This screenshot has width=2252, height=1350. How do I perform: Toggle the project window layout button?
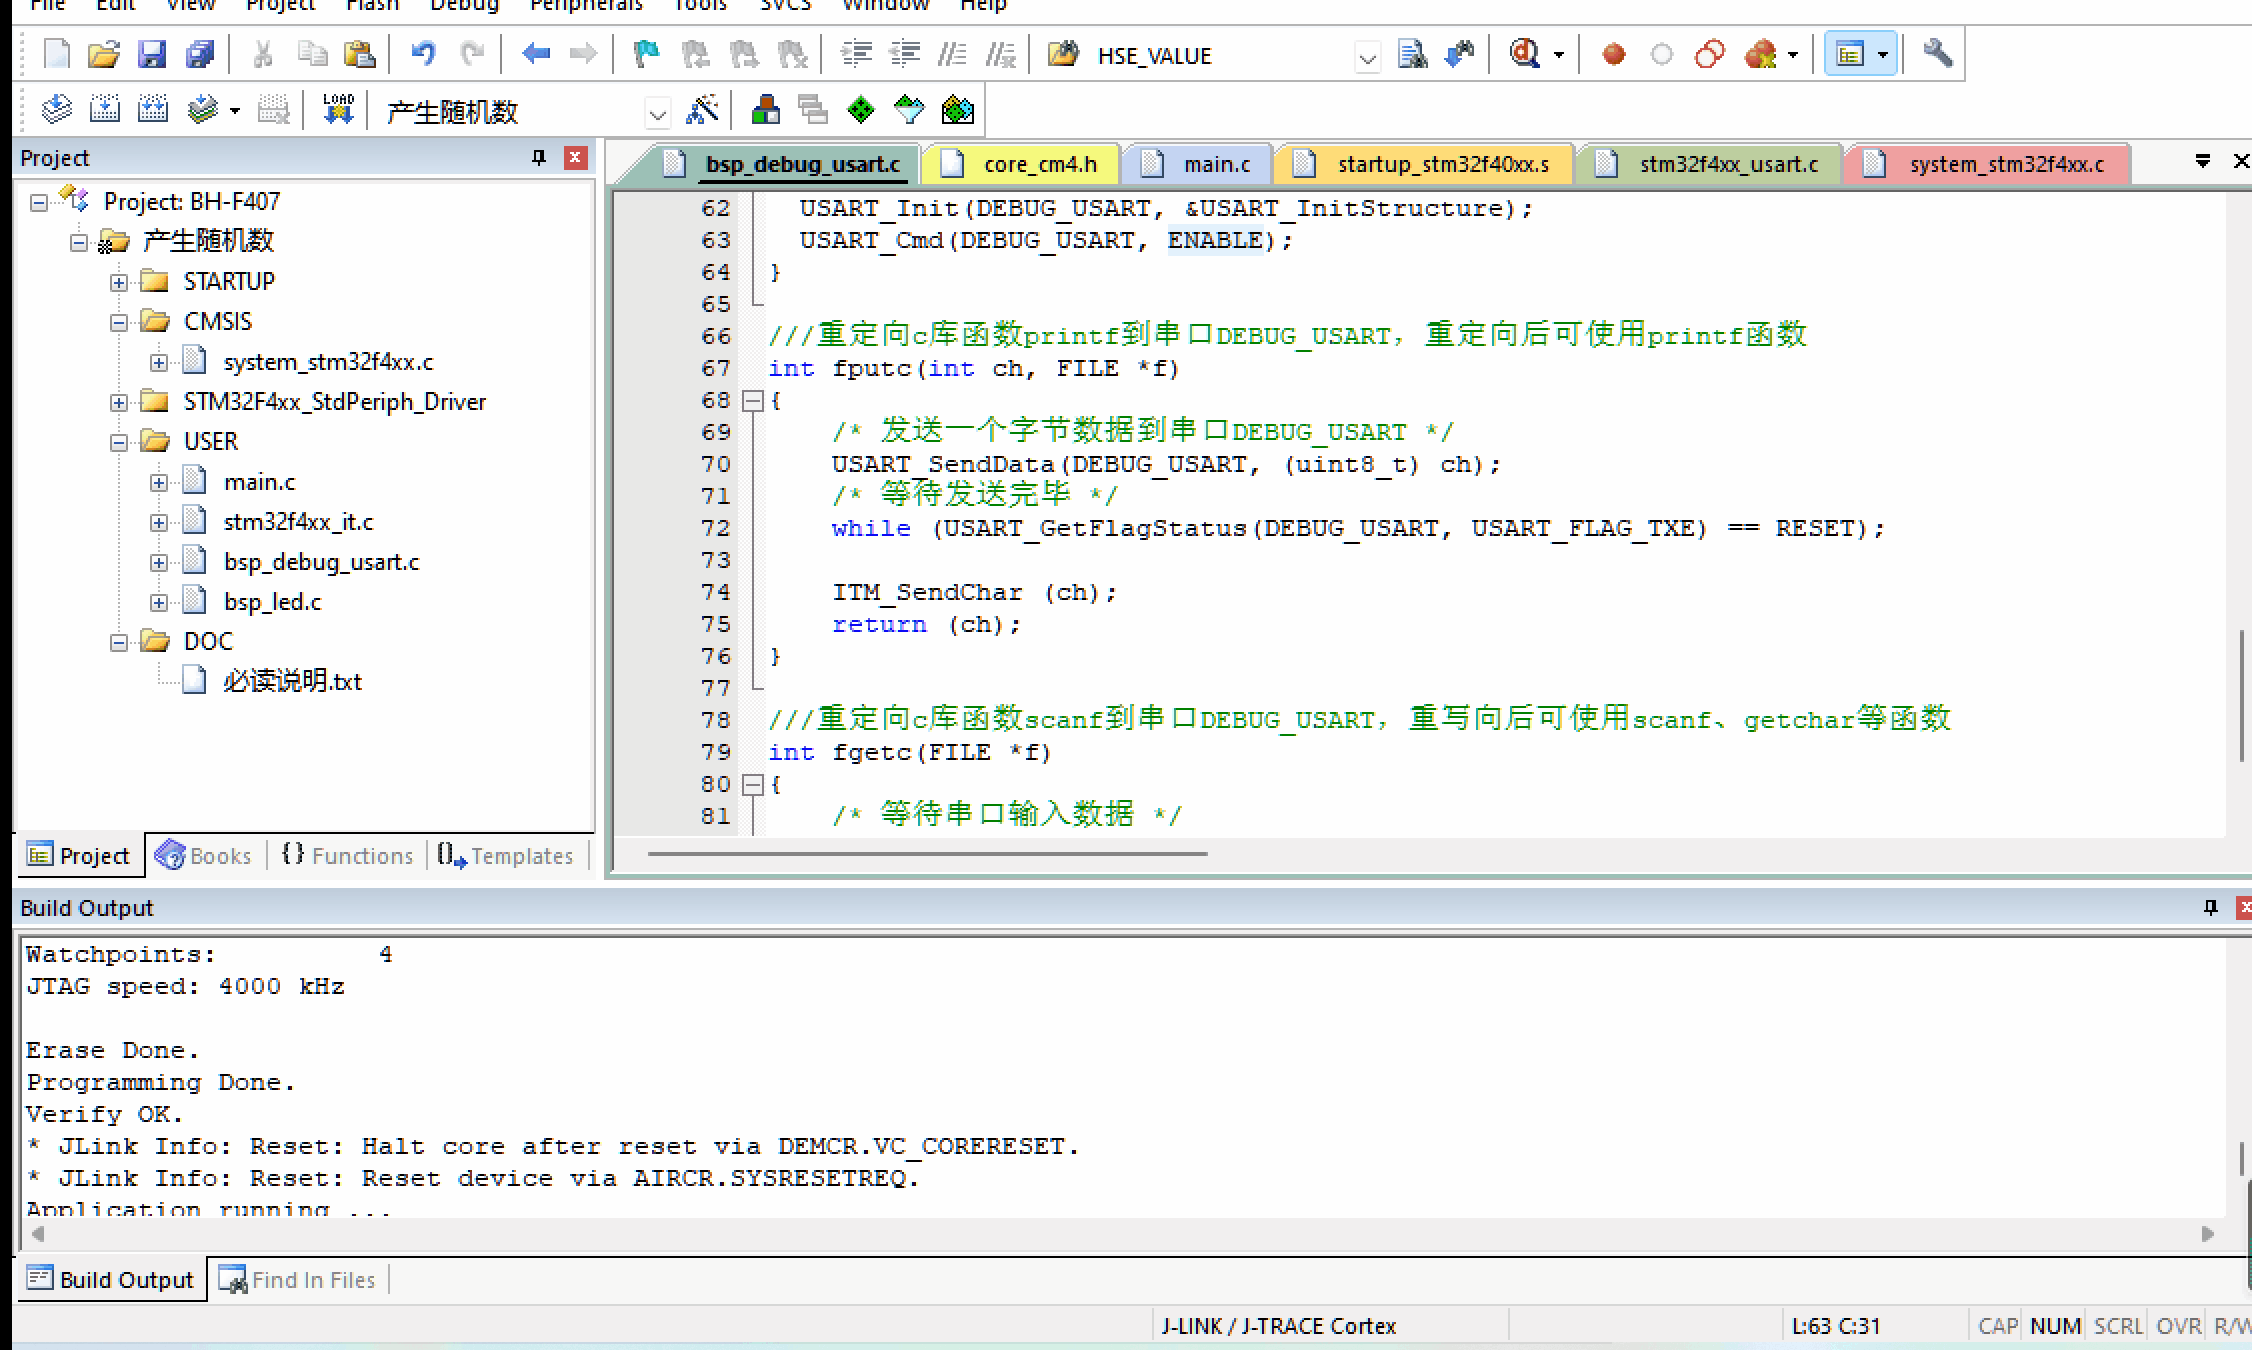point(1849,54)
